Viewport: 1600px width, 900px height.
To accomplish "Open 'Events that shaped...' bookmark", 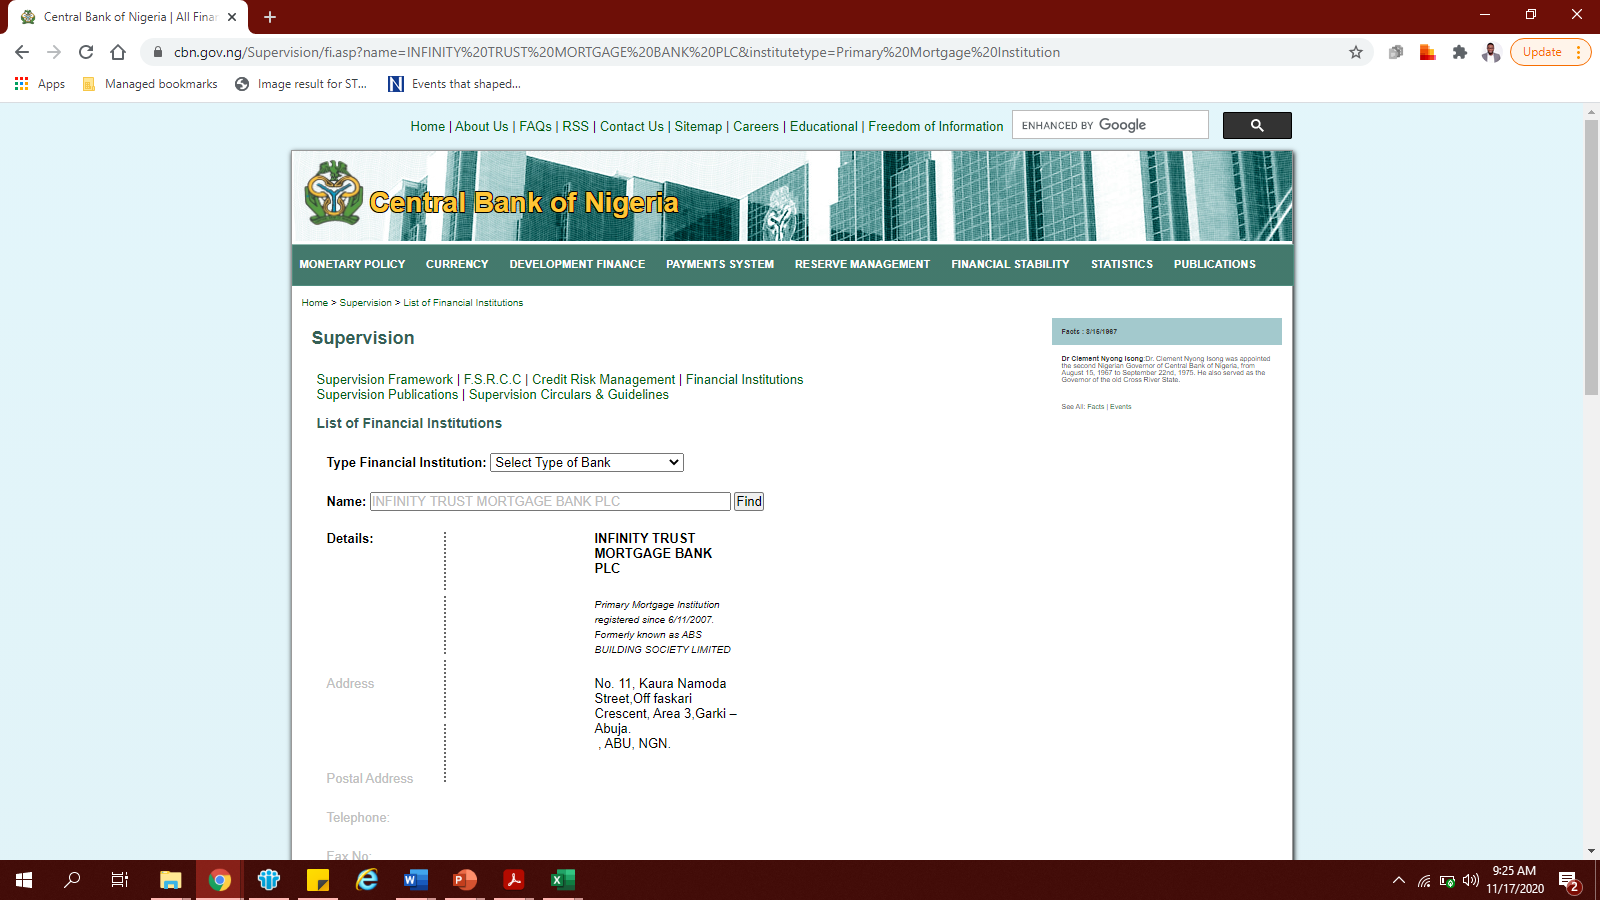I will pos(455,84).
